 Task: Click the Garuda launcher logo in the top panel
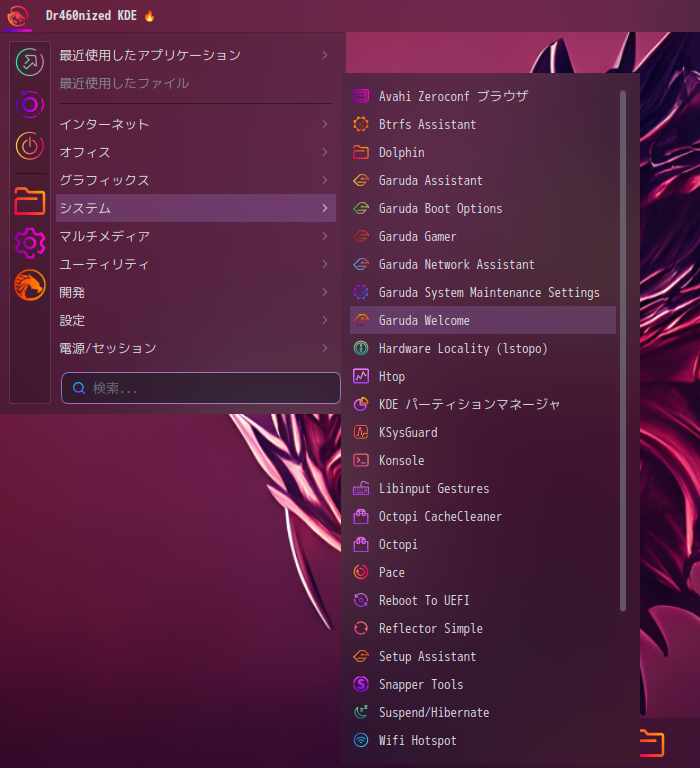[x=17, y=16]
